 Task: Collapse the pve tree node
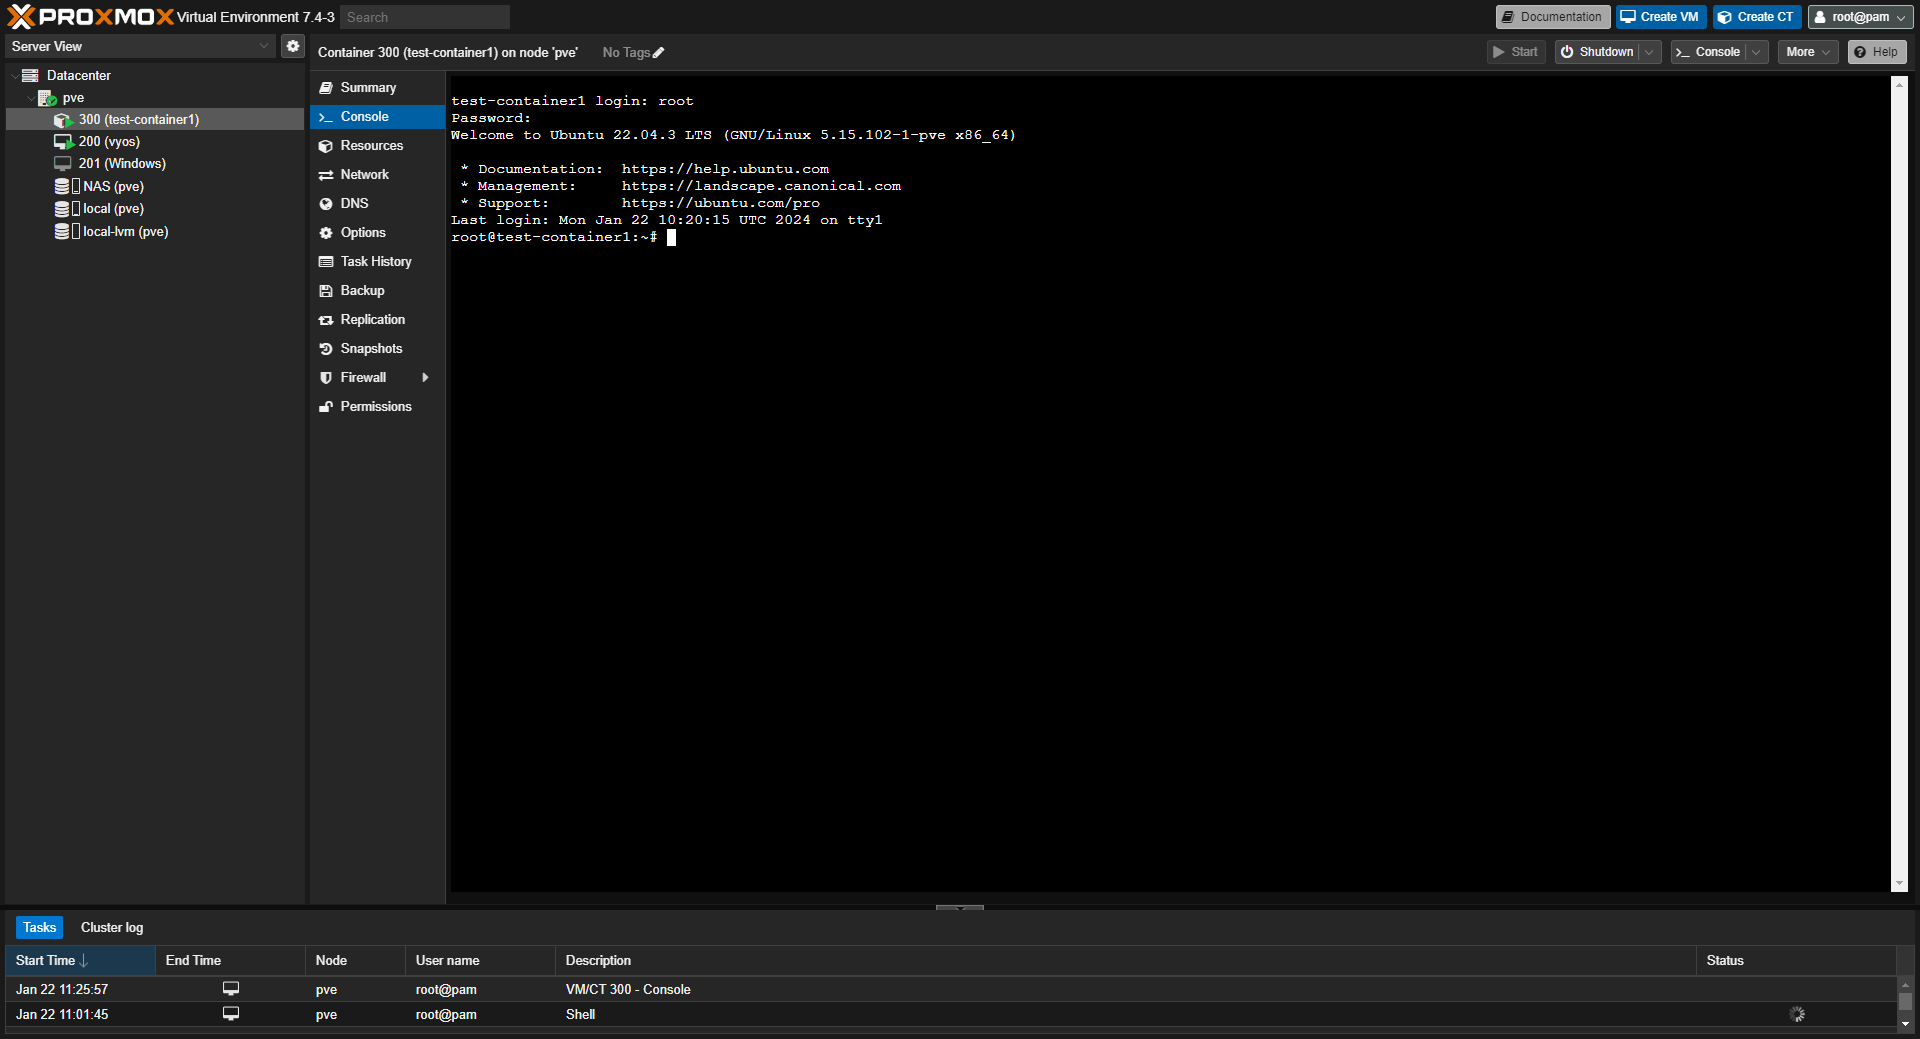coord(30,98)
